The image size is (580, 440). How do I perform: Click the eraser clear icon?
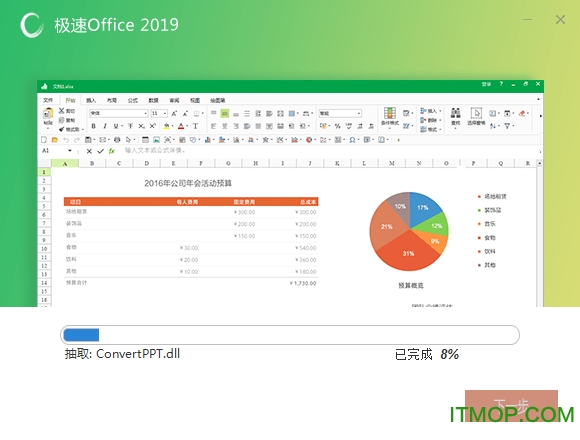coord(522,114)
